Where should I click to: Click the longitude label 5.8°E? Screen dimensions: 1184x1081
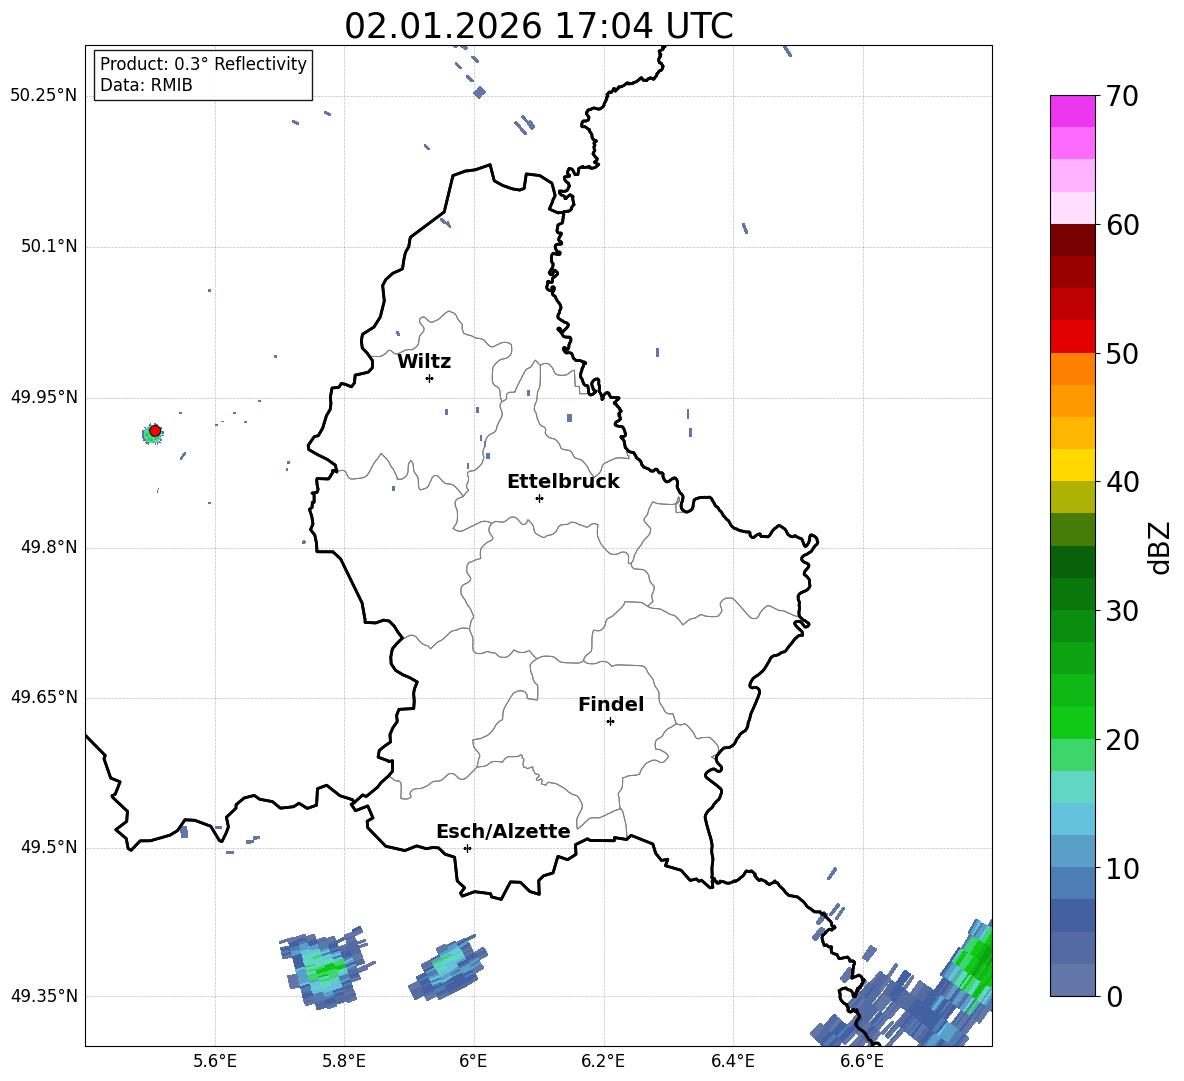pos(344,1061)
